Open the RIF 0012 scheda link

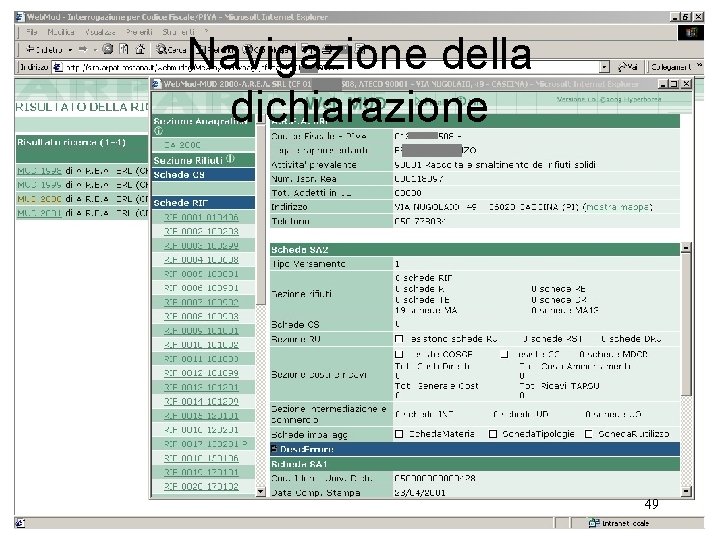[x=202, y=373]
